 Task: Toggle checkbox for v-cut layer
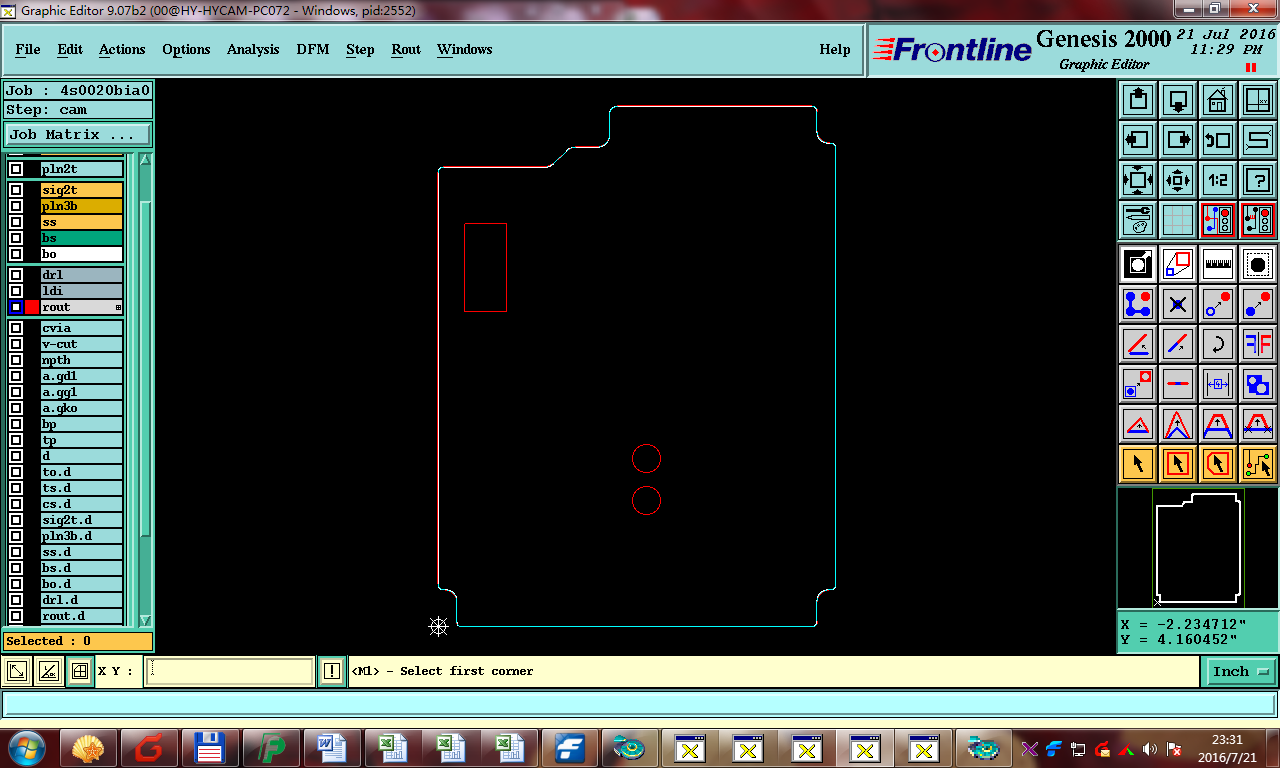pyautogui.click(x=16, y=344)
